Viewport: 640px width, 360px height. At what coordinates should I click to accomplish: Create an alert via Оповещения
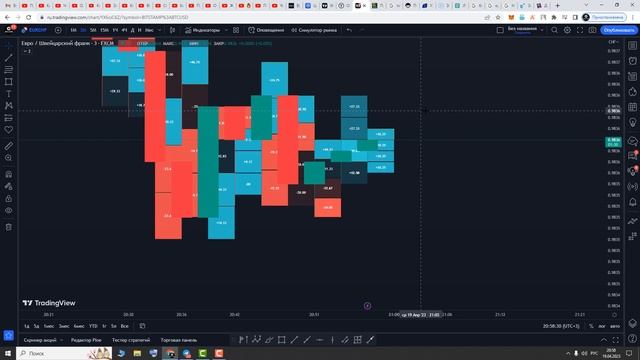click(266, 30)
